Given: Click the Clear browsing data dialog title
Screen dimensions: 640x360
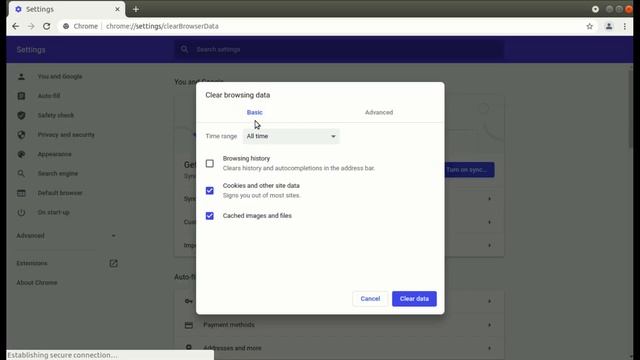Looking at the screenshot, I should 238,95.
